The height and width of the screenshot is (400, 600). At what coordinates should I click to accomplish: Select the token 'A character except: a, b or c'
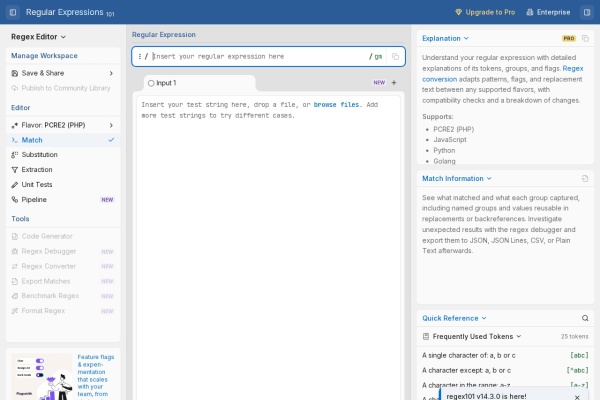pos(505,371)
